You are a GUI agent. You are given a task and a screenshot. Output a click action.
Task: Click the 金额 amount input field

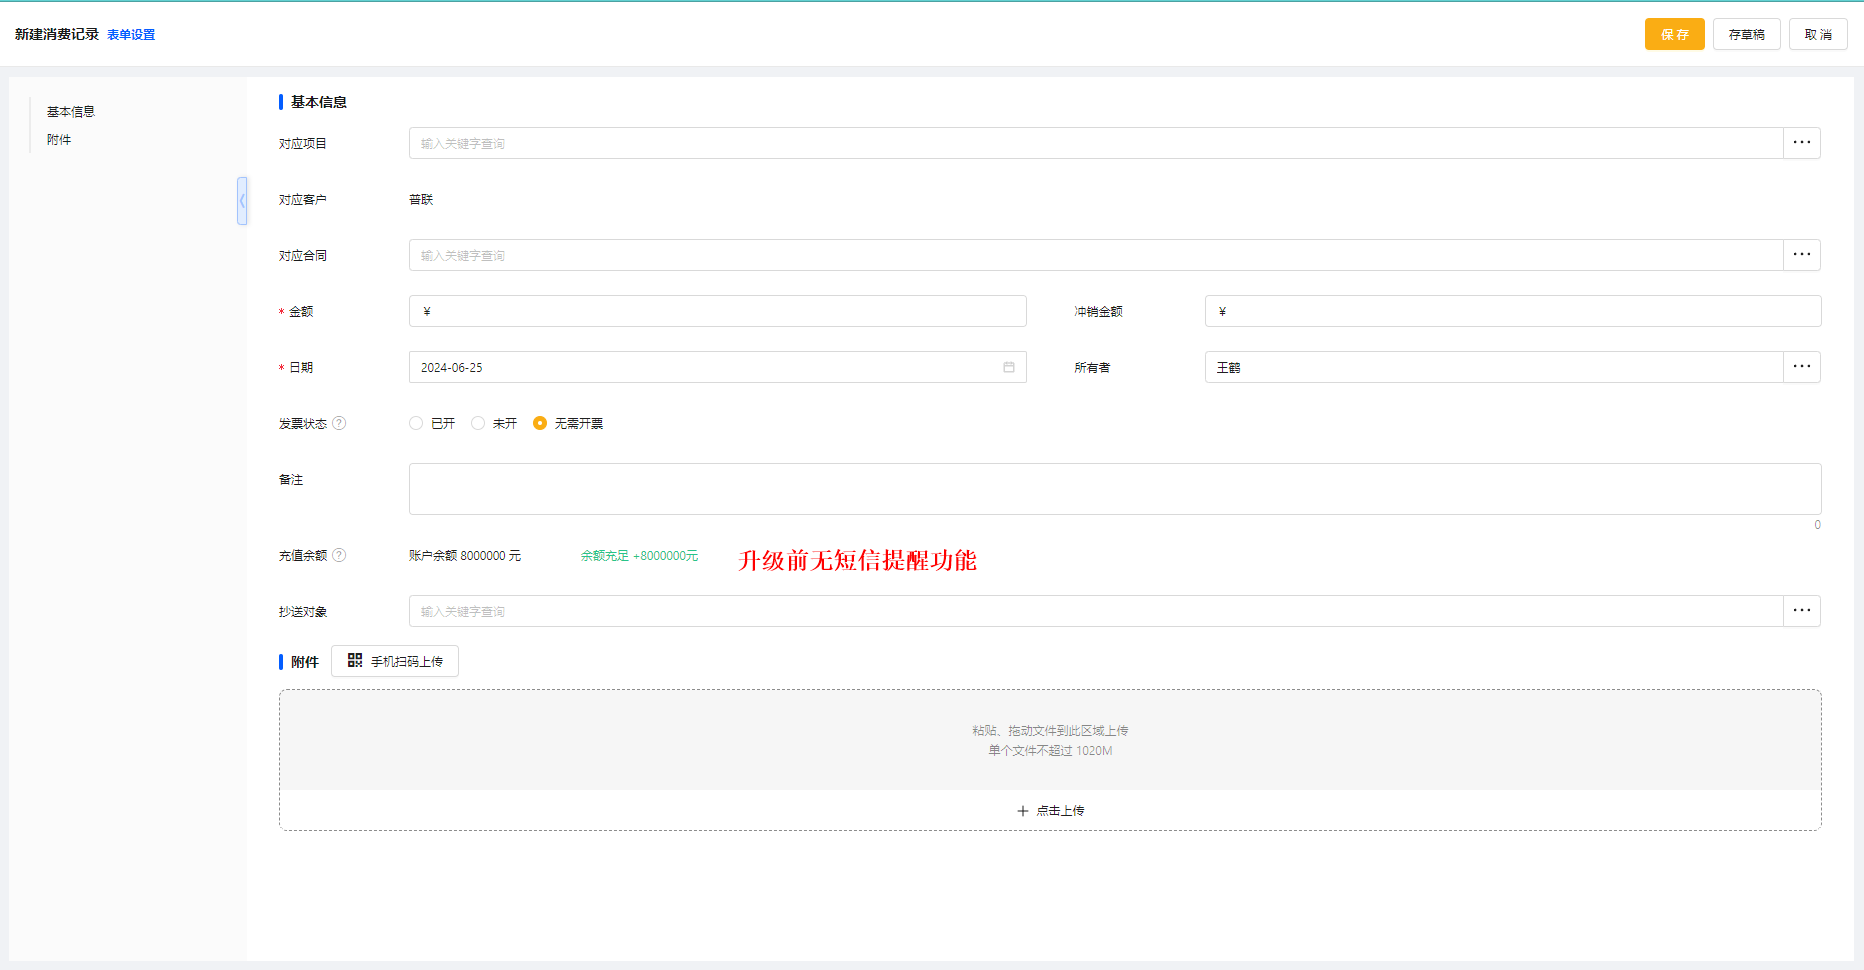pos(717,311)
